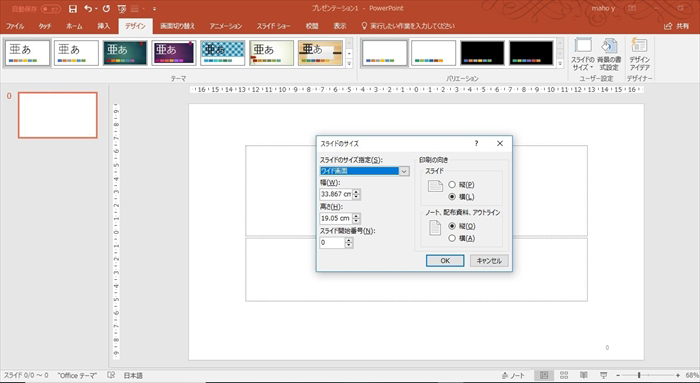Screen dimensions: 700x383
Task: Toggle the 自動保存 AutoSave switch
Action: click(51, 8)
